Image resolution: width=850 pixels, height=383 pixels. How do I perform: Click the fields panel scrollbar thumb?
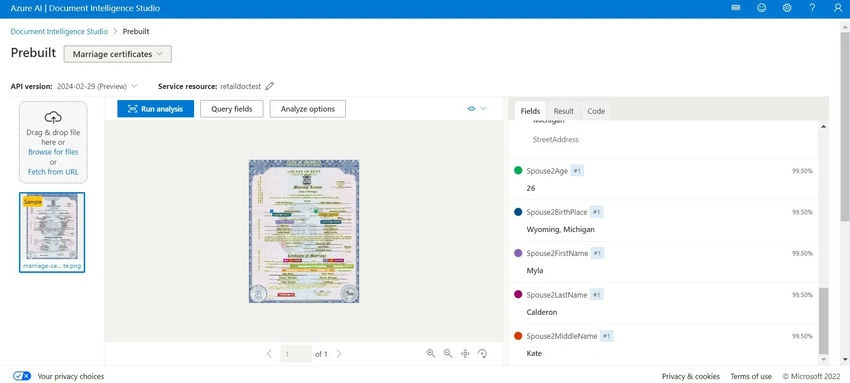click(x=823, y=320)
